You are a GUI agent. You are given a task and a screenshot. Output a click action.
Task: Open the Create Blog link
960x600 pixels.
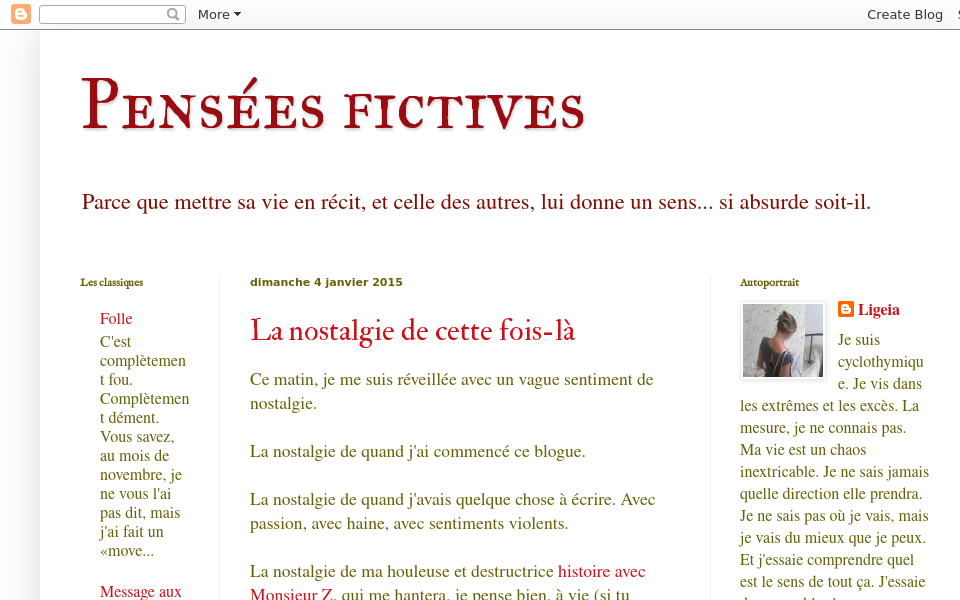pyautogui.click(x=903, y=14)
